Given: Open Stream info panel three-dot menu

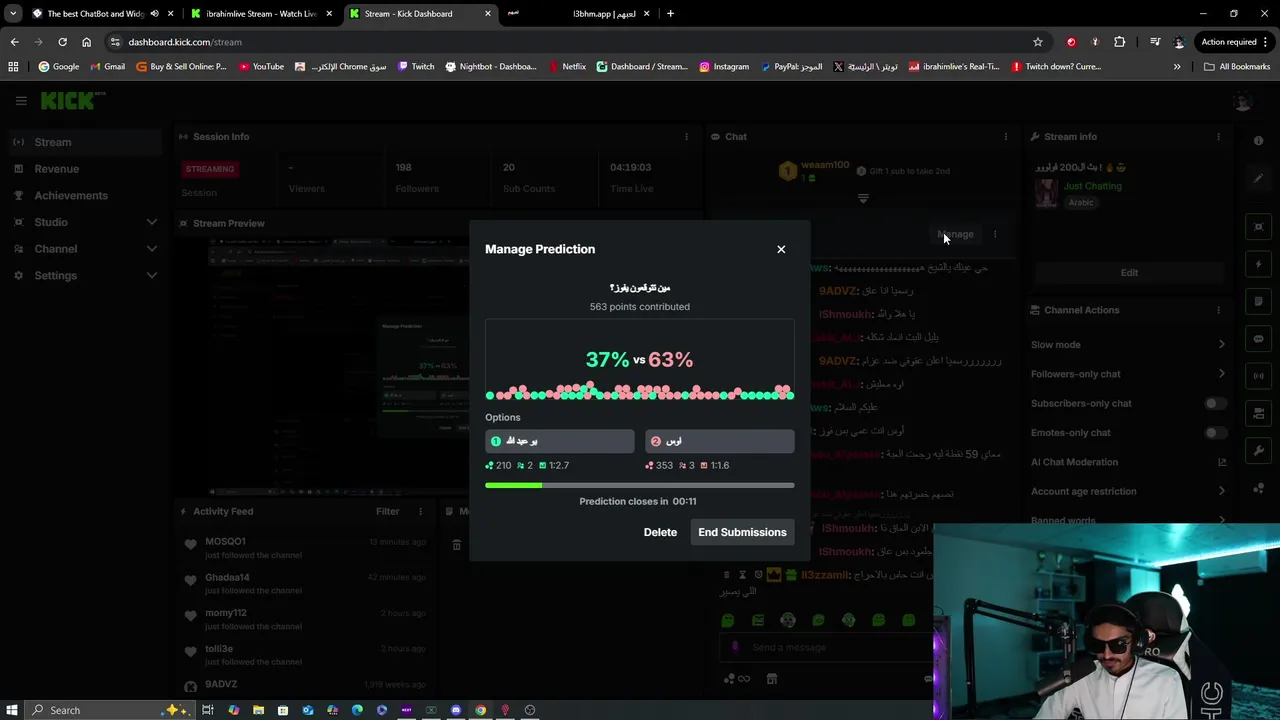Looking at the screenshot, I should (1218, 137).
